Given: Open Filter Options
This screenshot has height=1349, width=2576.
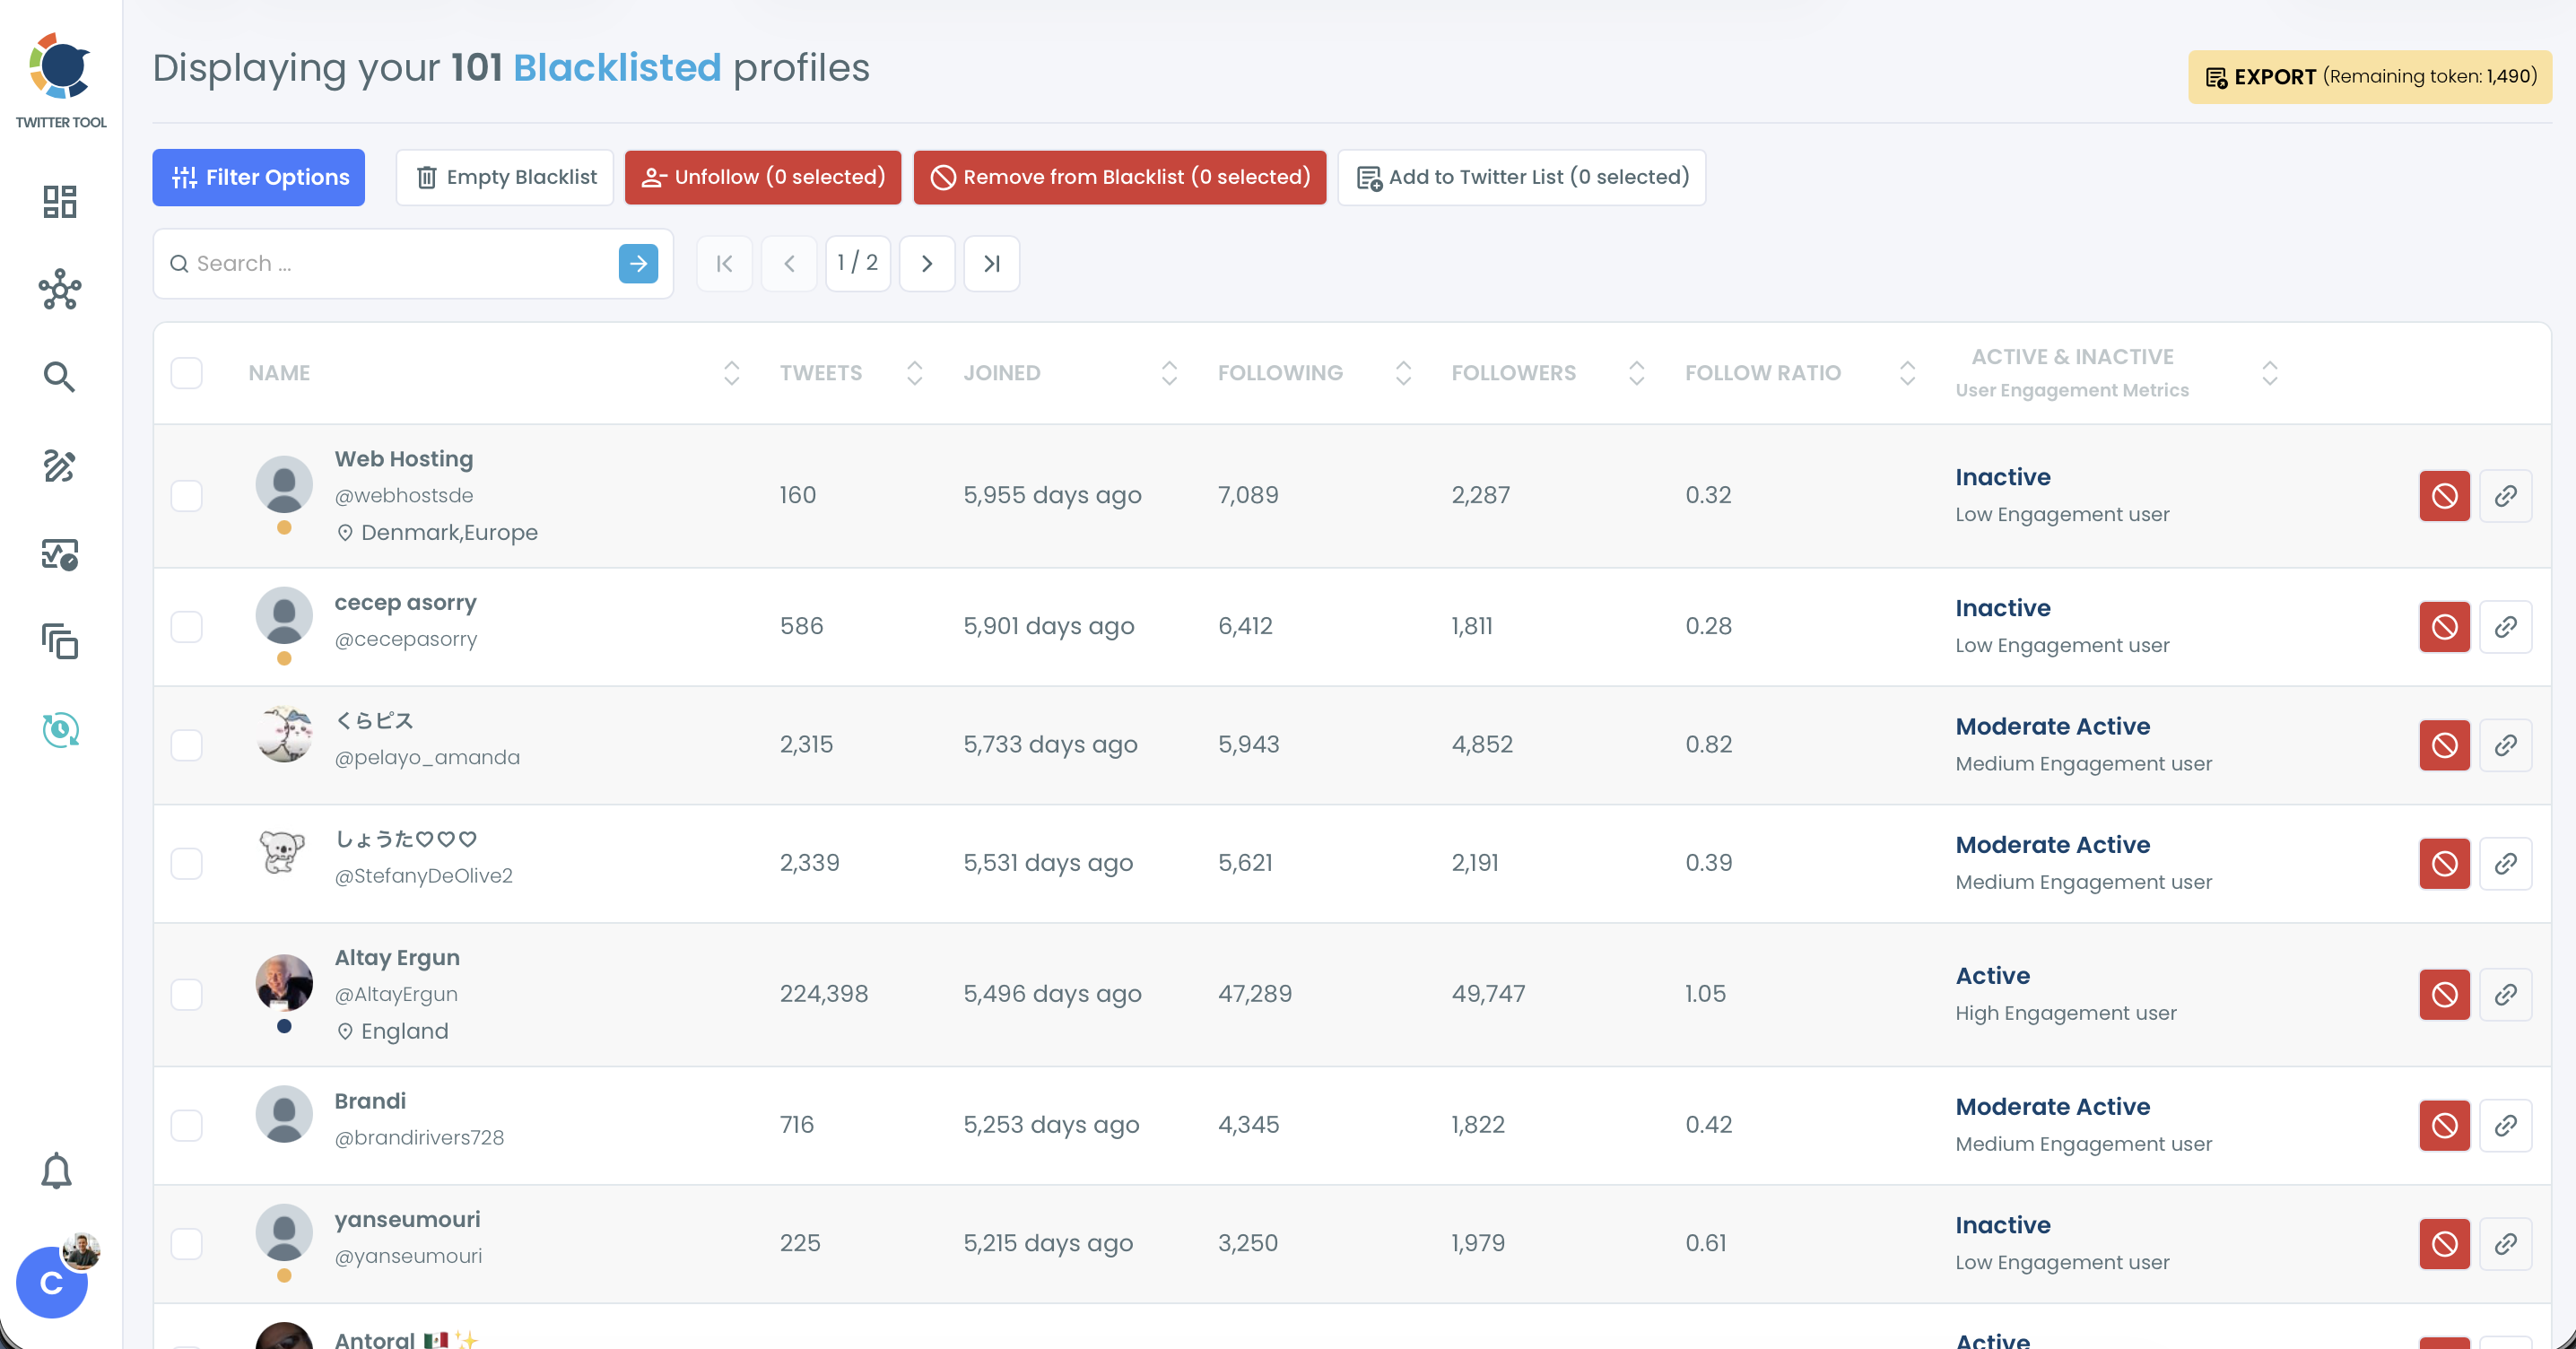Looking at the screenshot, I should click(x=258, y=177).
